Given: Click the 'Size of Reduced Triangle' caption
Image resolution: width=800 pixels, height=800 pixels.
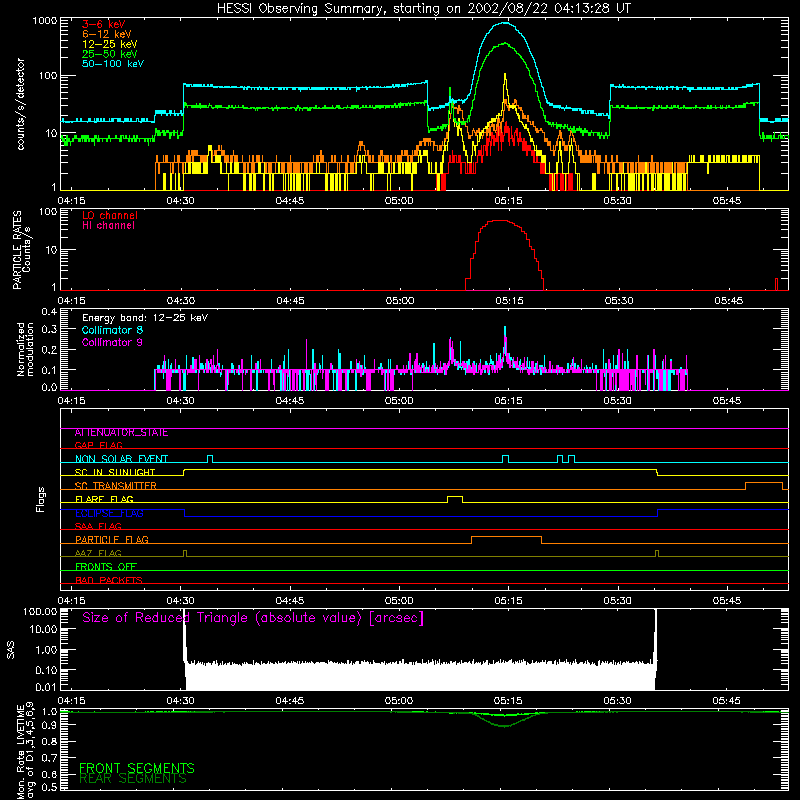Looking at the screenshot, I should click(253, 618).
